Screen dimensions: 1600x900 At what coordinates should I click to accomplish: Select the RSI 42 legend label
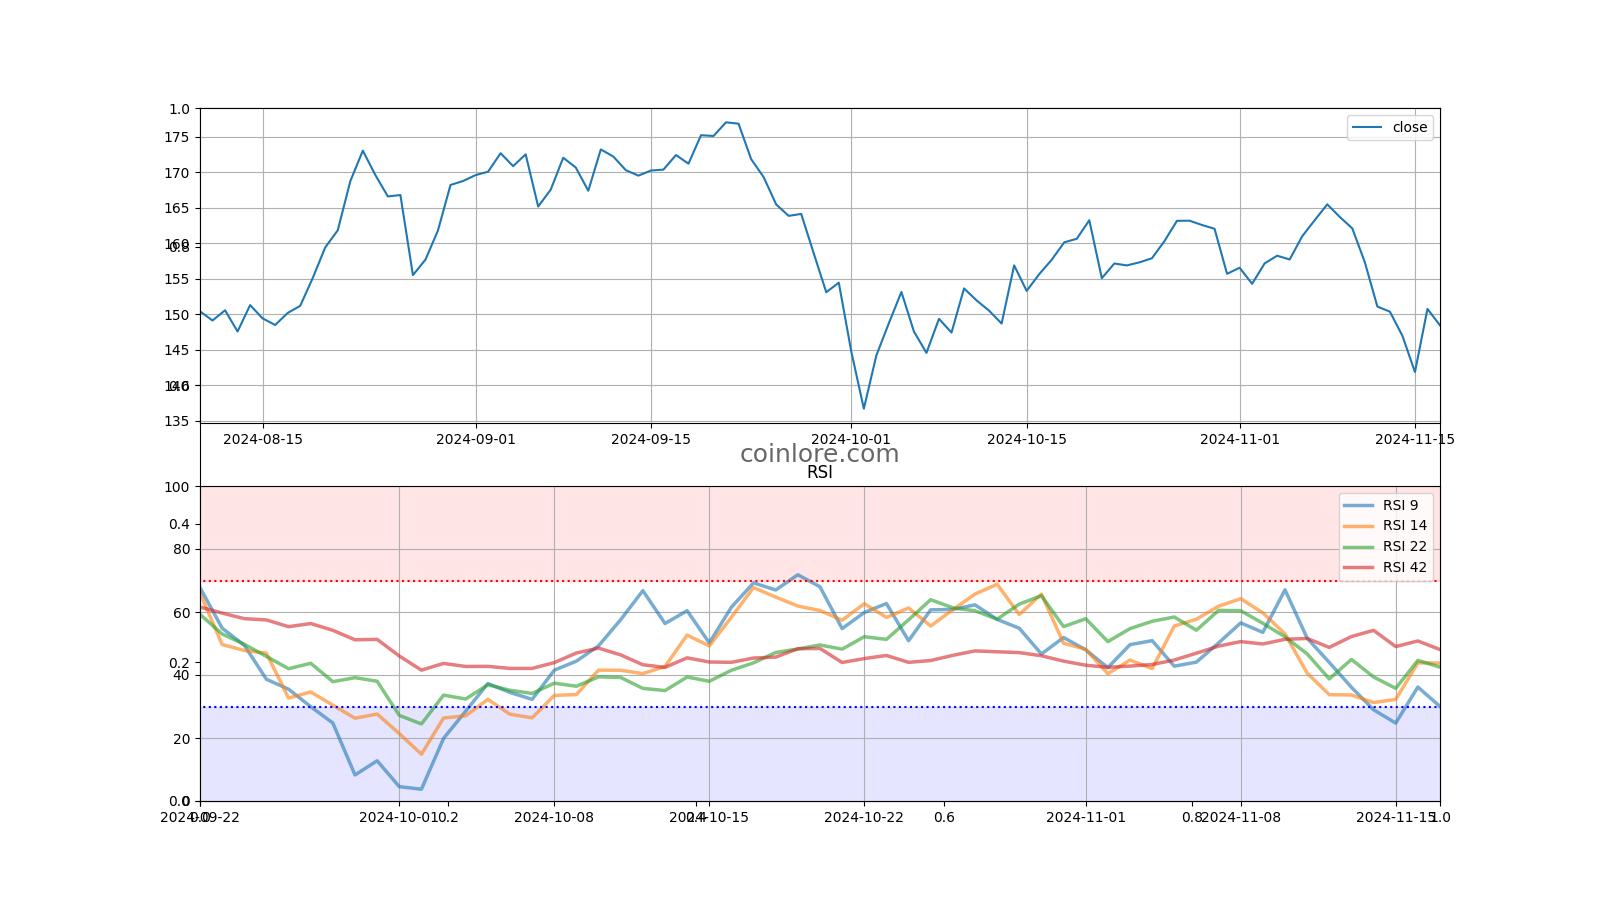[x=1405, y=567]
